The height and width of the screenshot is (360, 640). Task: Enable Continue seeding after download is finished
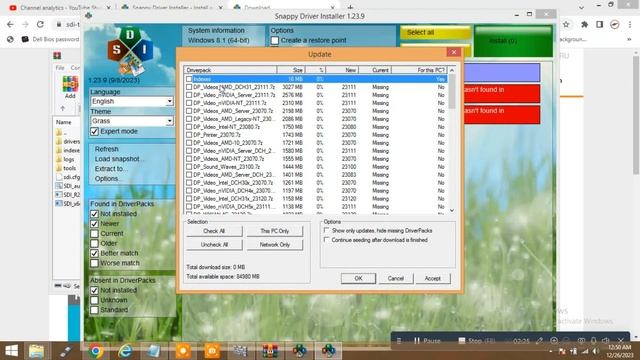[x=326, y=240]
